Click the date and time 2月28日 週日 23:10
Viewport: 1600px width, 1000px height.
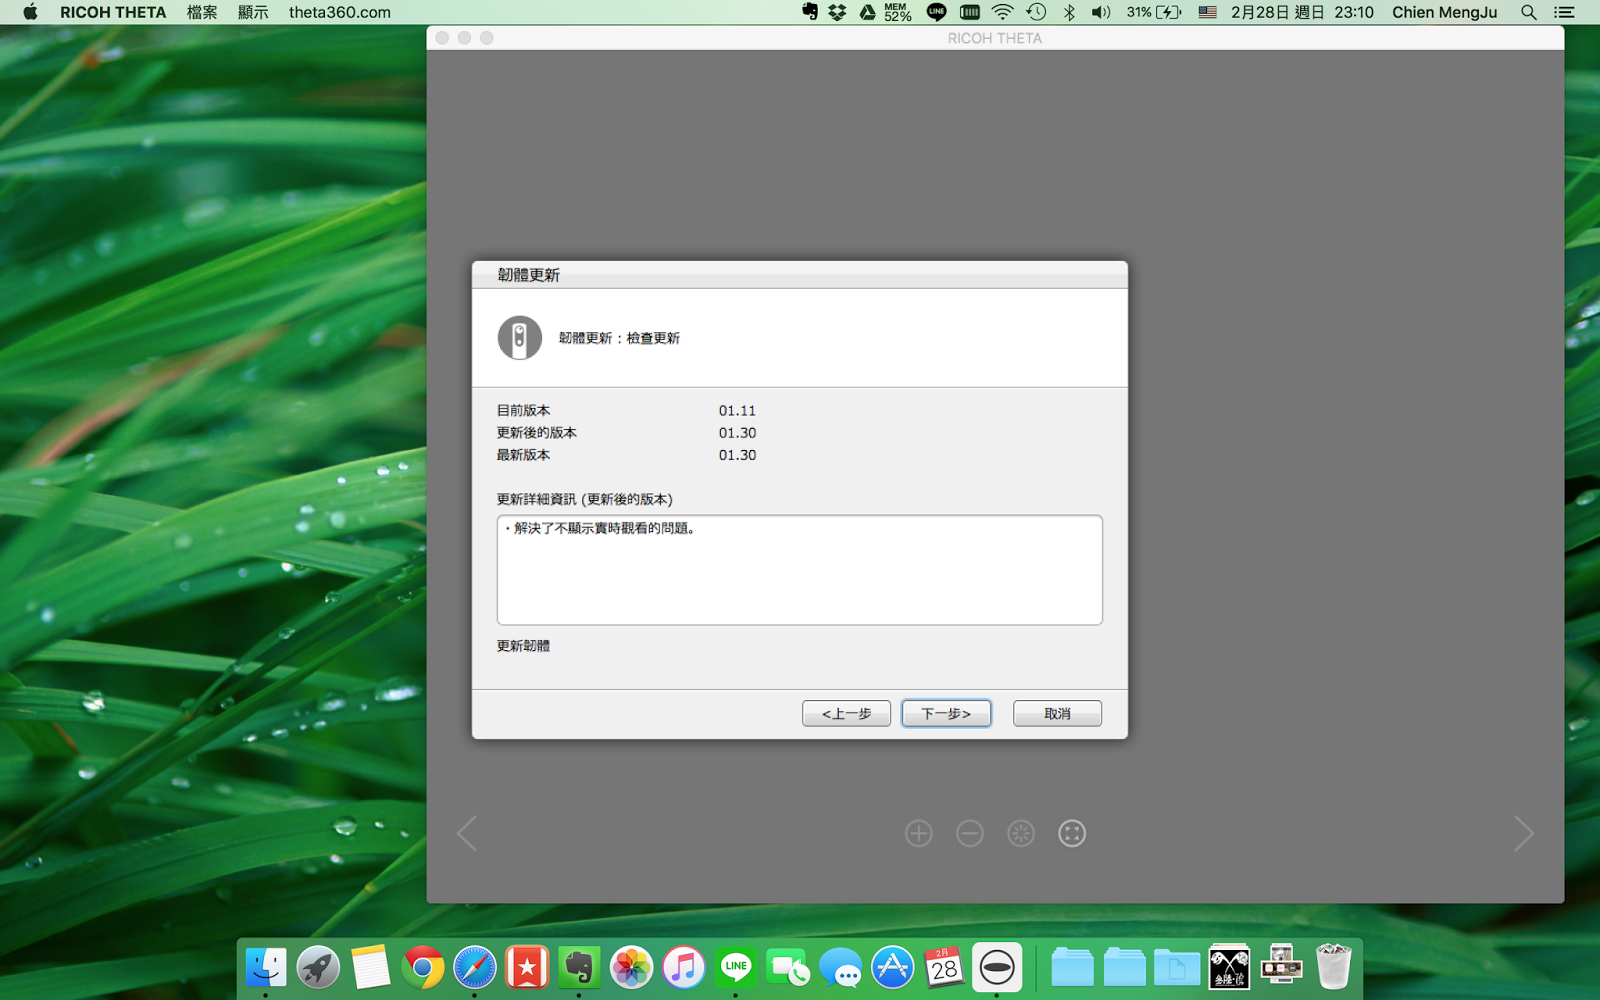coord(1302,12)
